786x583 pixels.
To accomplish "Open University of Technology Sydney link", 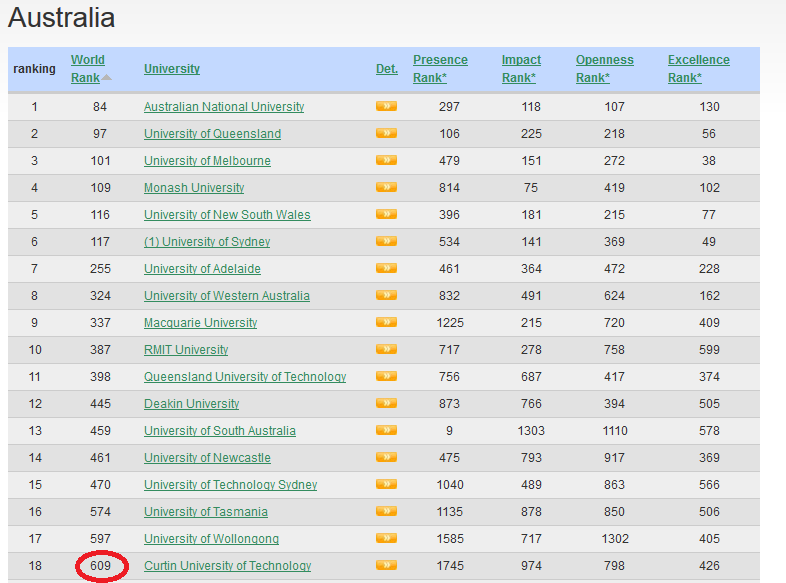I will tap(231, 485).
